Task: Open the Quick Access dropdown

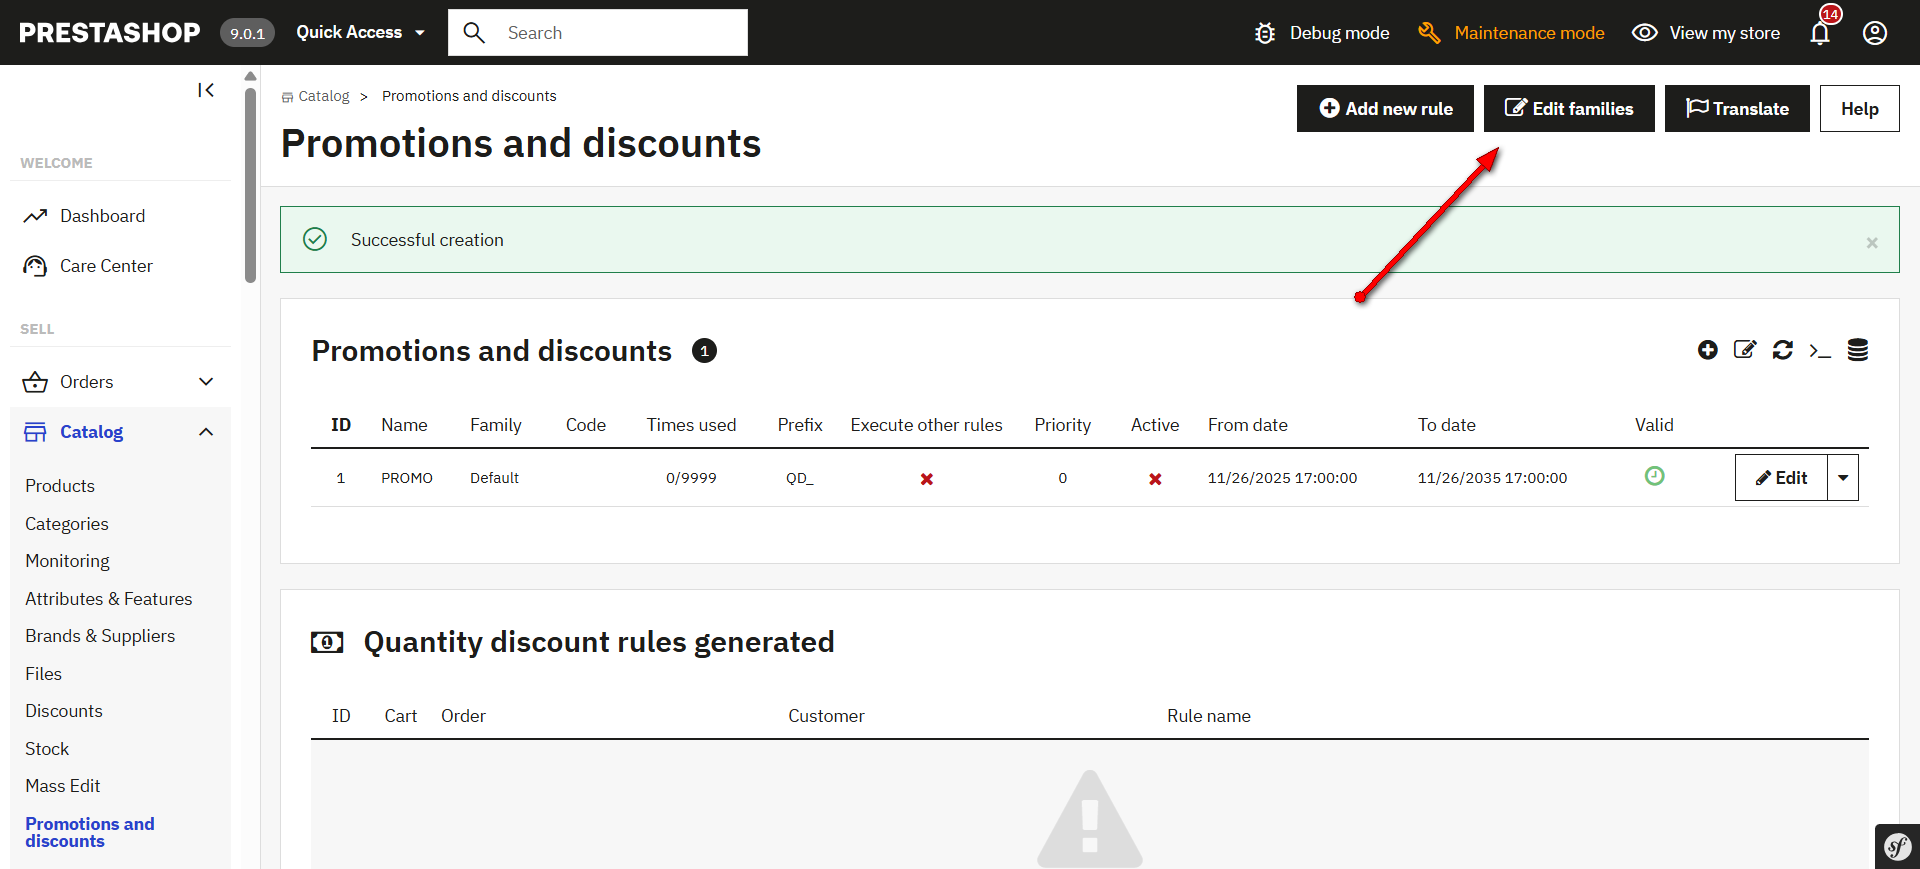Action: (x=360, y=33)
